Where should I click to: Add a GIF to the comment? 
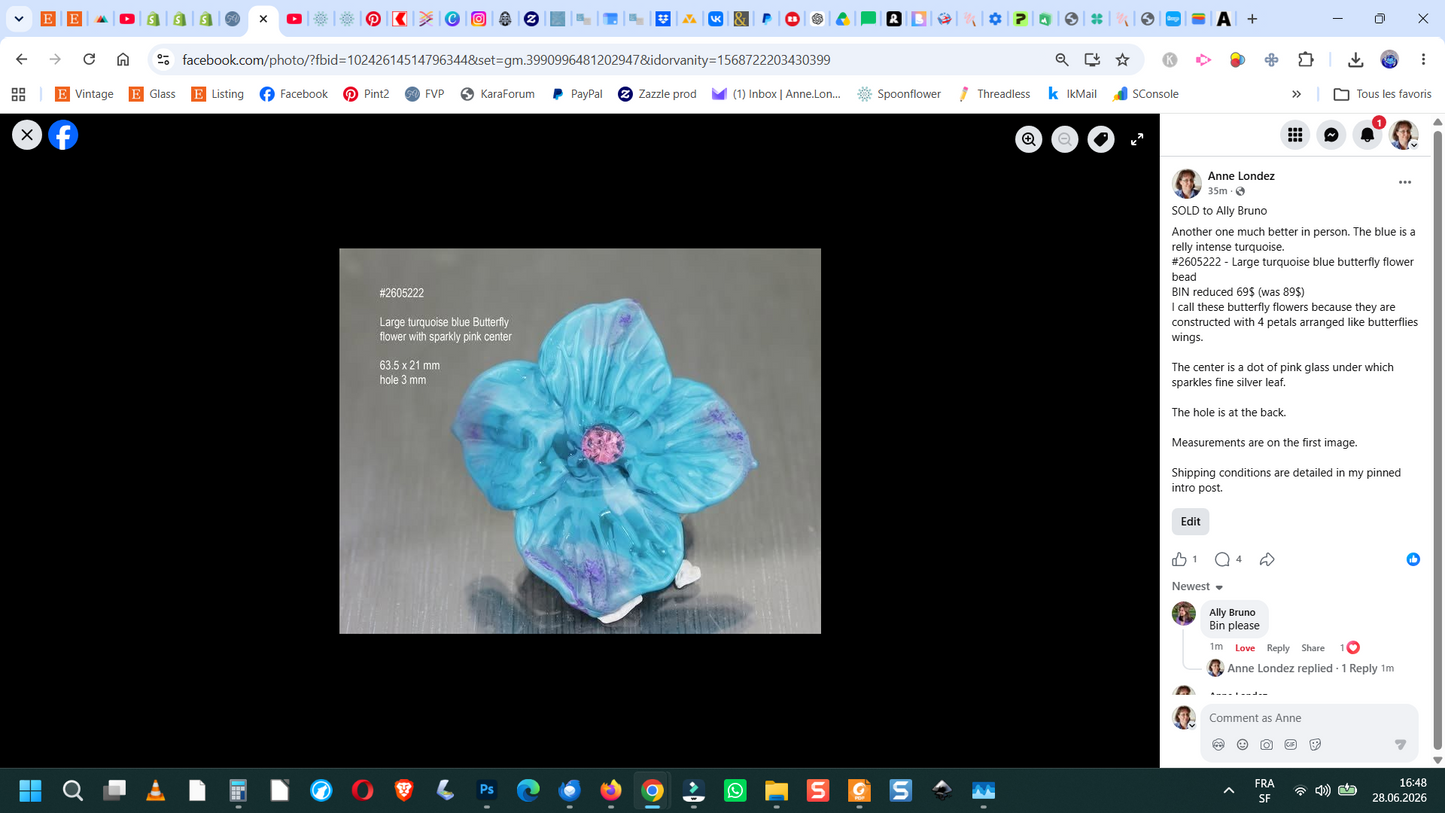[1291, 745]
